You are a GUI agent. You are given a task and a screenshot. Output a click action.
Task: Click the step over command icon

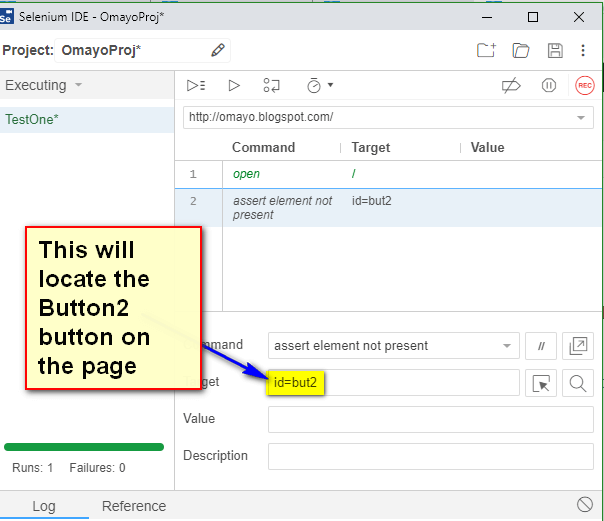point(272,85)
